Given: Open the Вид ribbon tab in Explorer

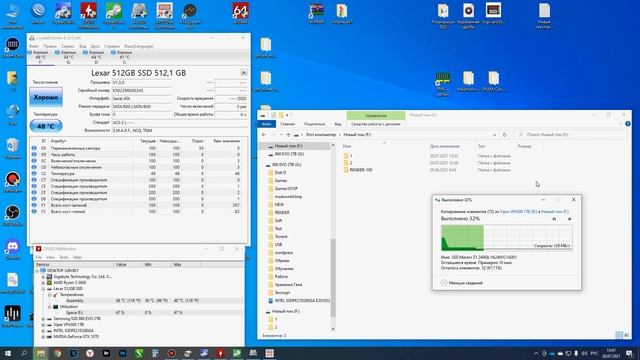Looking at the screenshot, I should [338, 124].
